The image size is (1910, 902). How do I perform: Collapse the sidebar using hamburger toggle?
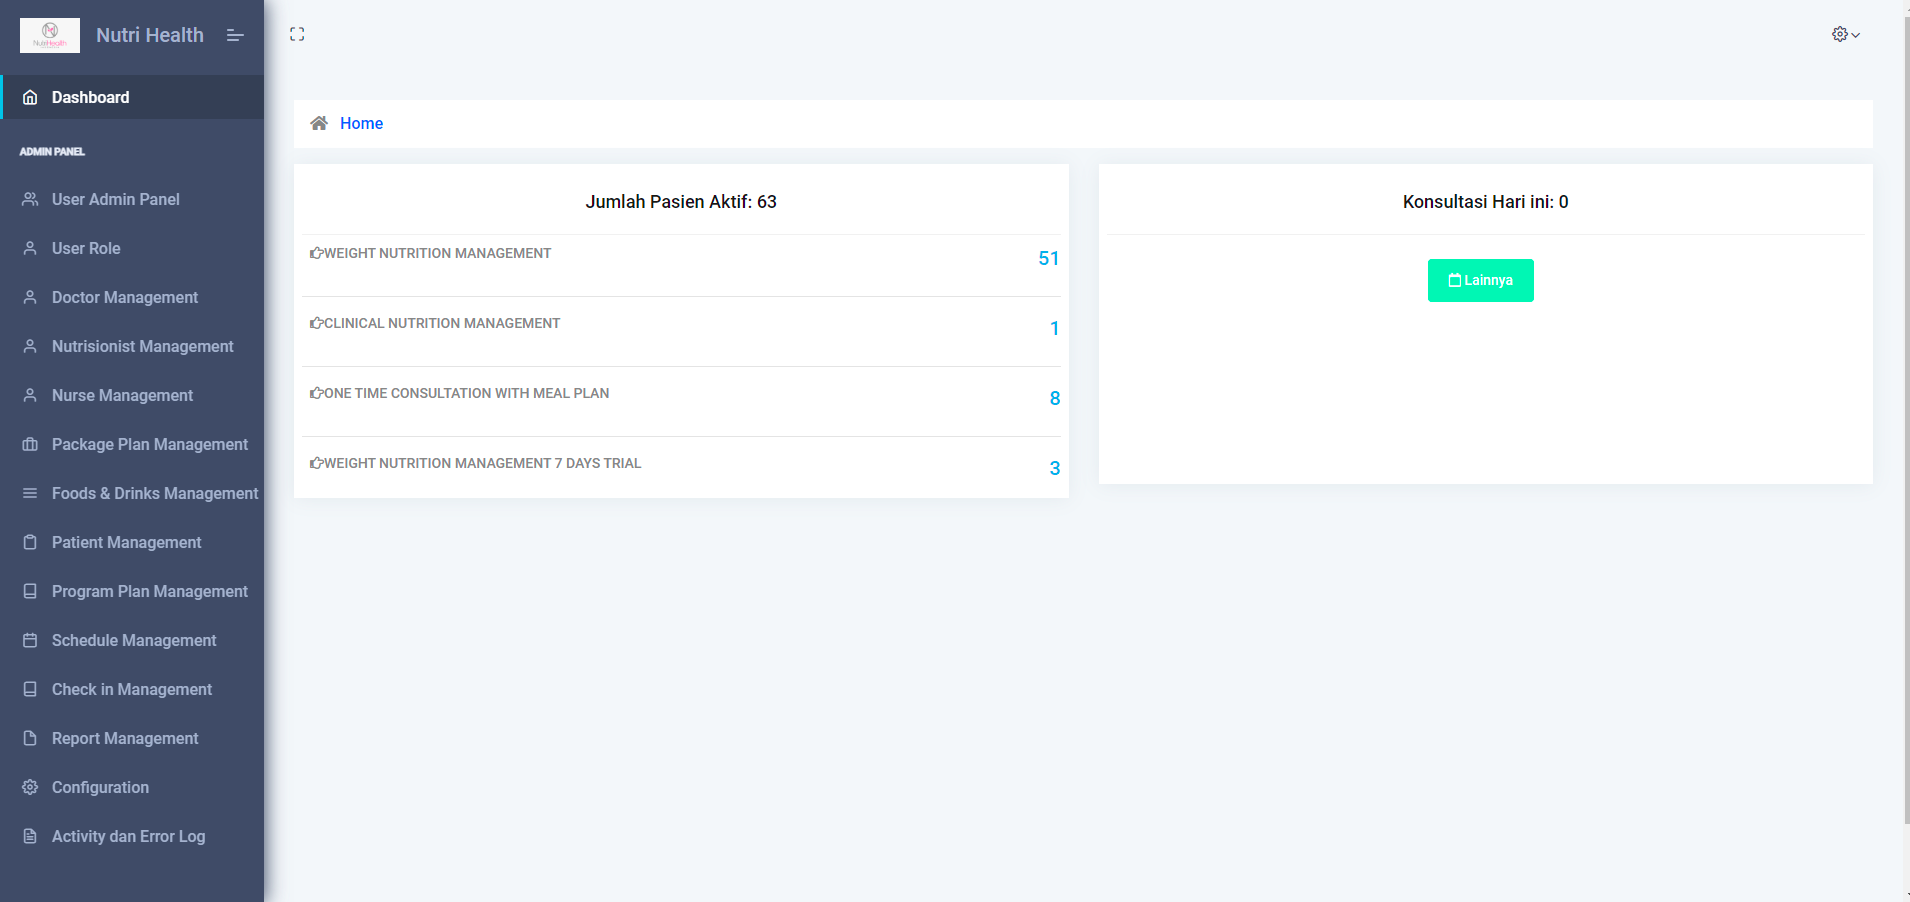click(x=235, y=35)
